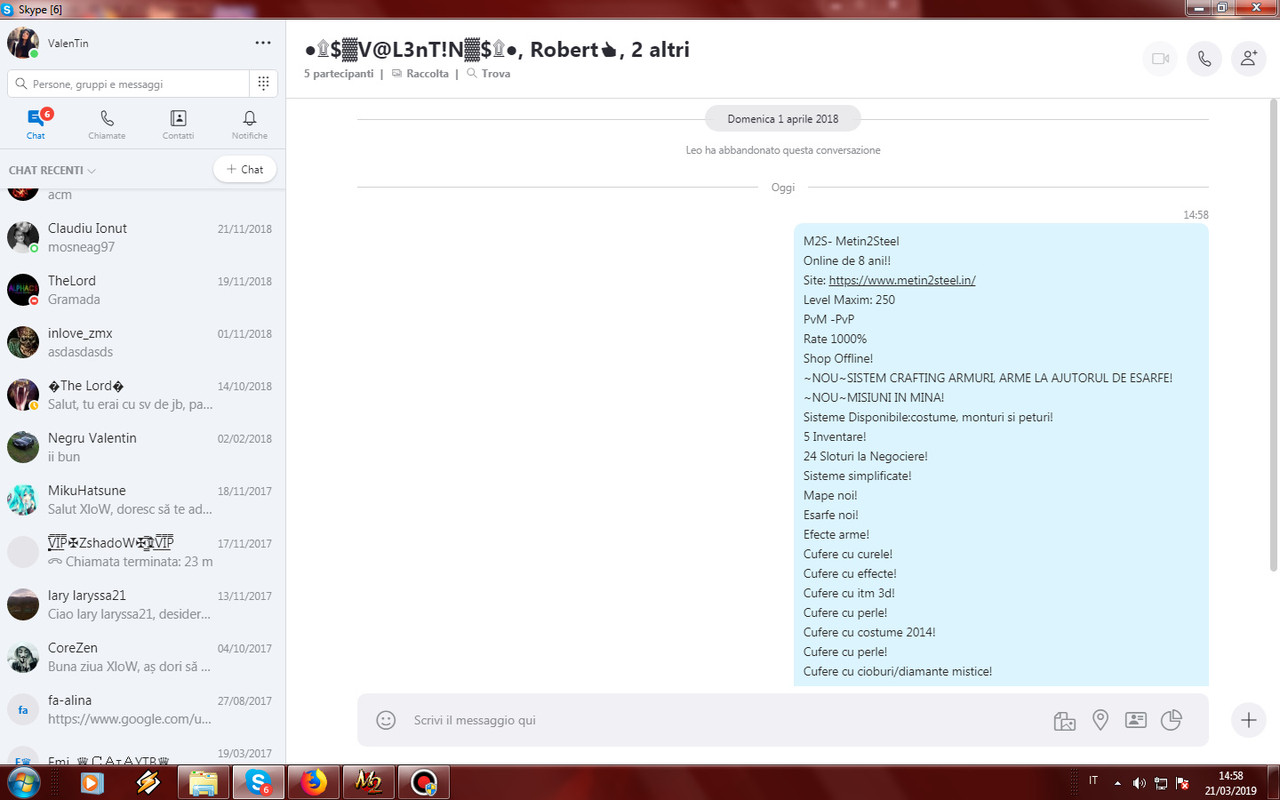Open the more options menu beside ValenTin
This screenshot has width=1280, height=800.
tap(263, 43)
